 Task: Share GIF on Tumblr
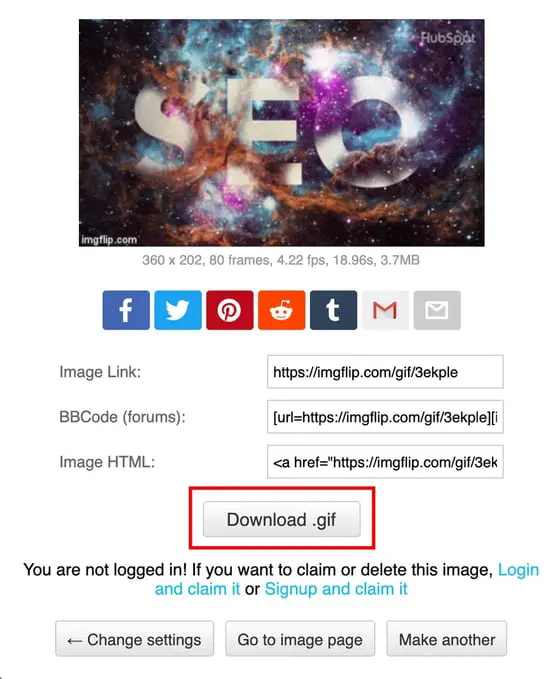click(333, 310)
